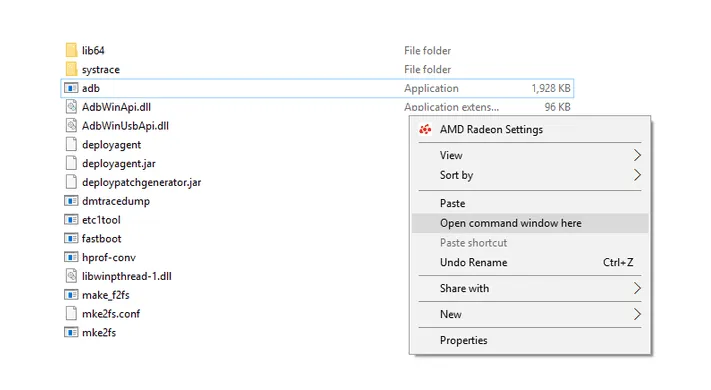
Task: Select the systrace folder name
Action: pyautogui.click(x=101, y=70)
